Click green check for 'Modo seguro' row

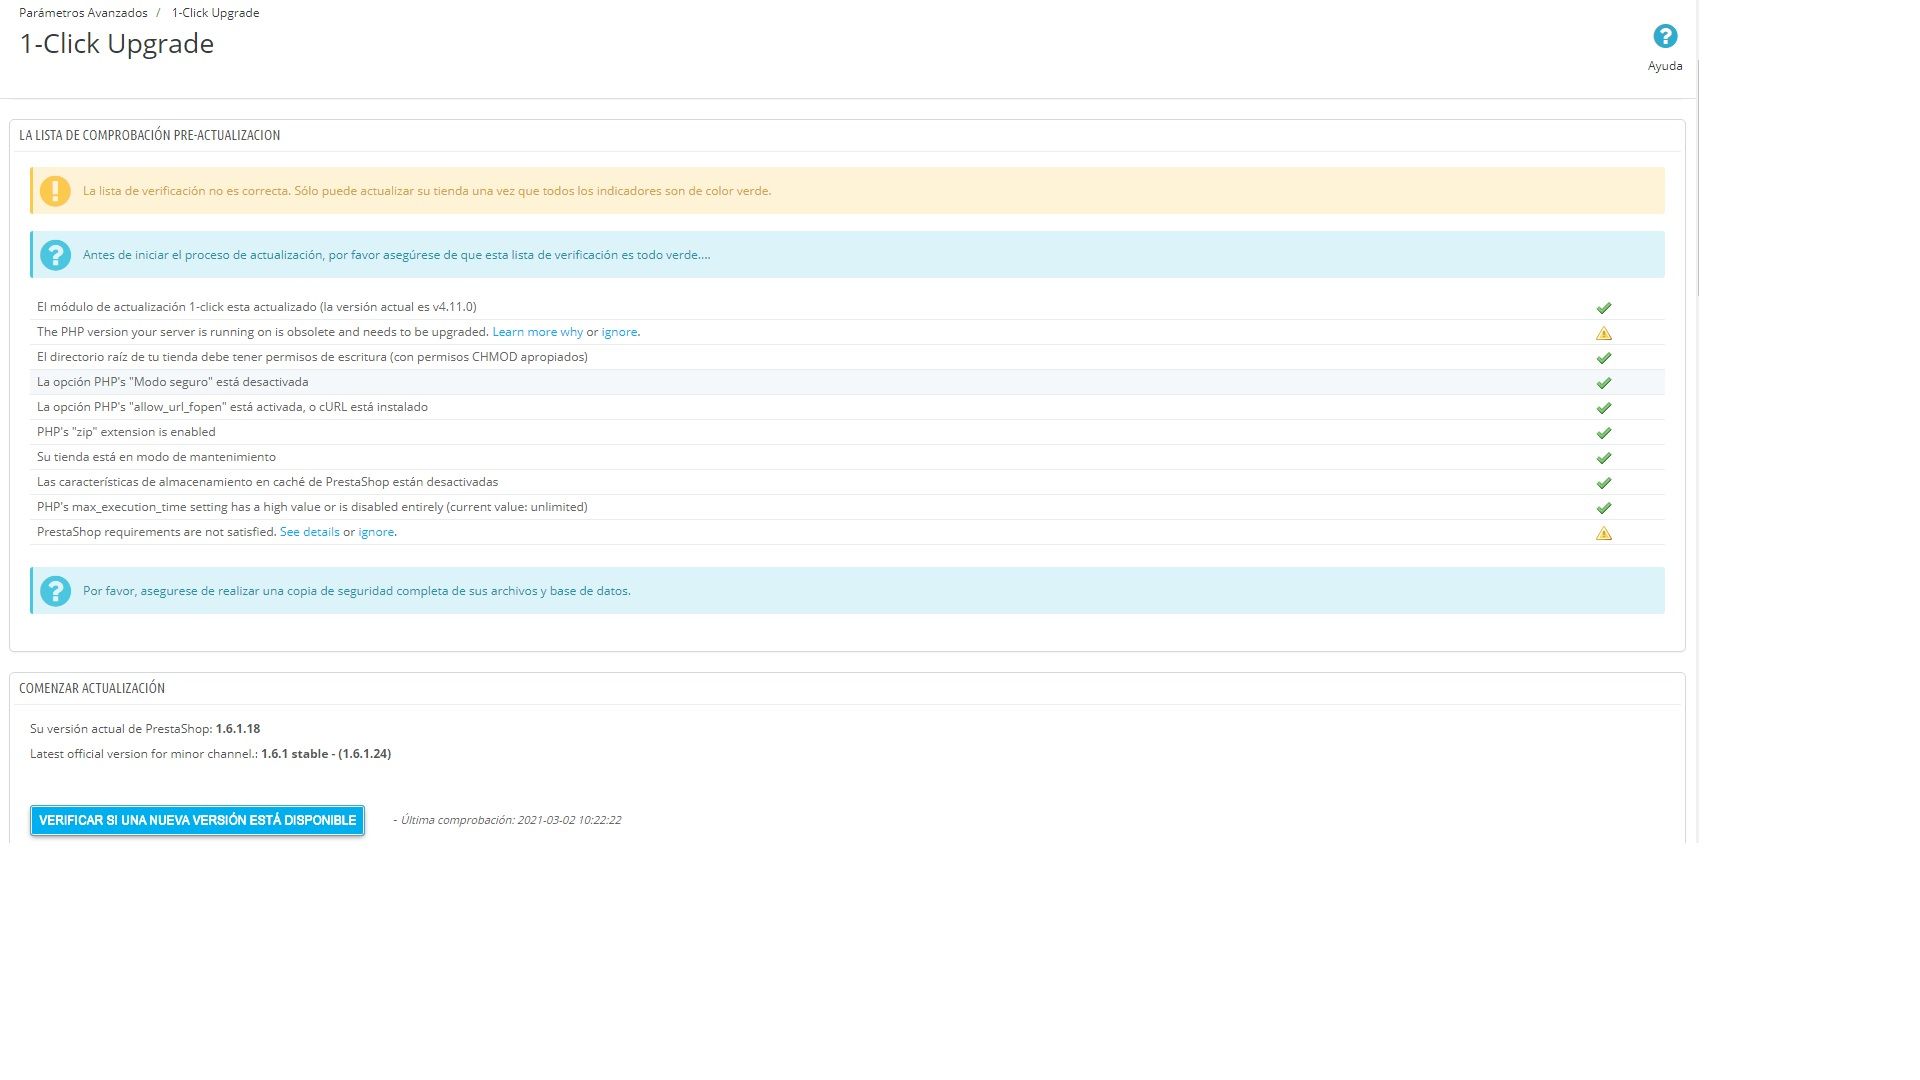click(x=1604, y=383)
